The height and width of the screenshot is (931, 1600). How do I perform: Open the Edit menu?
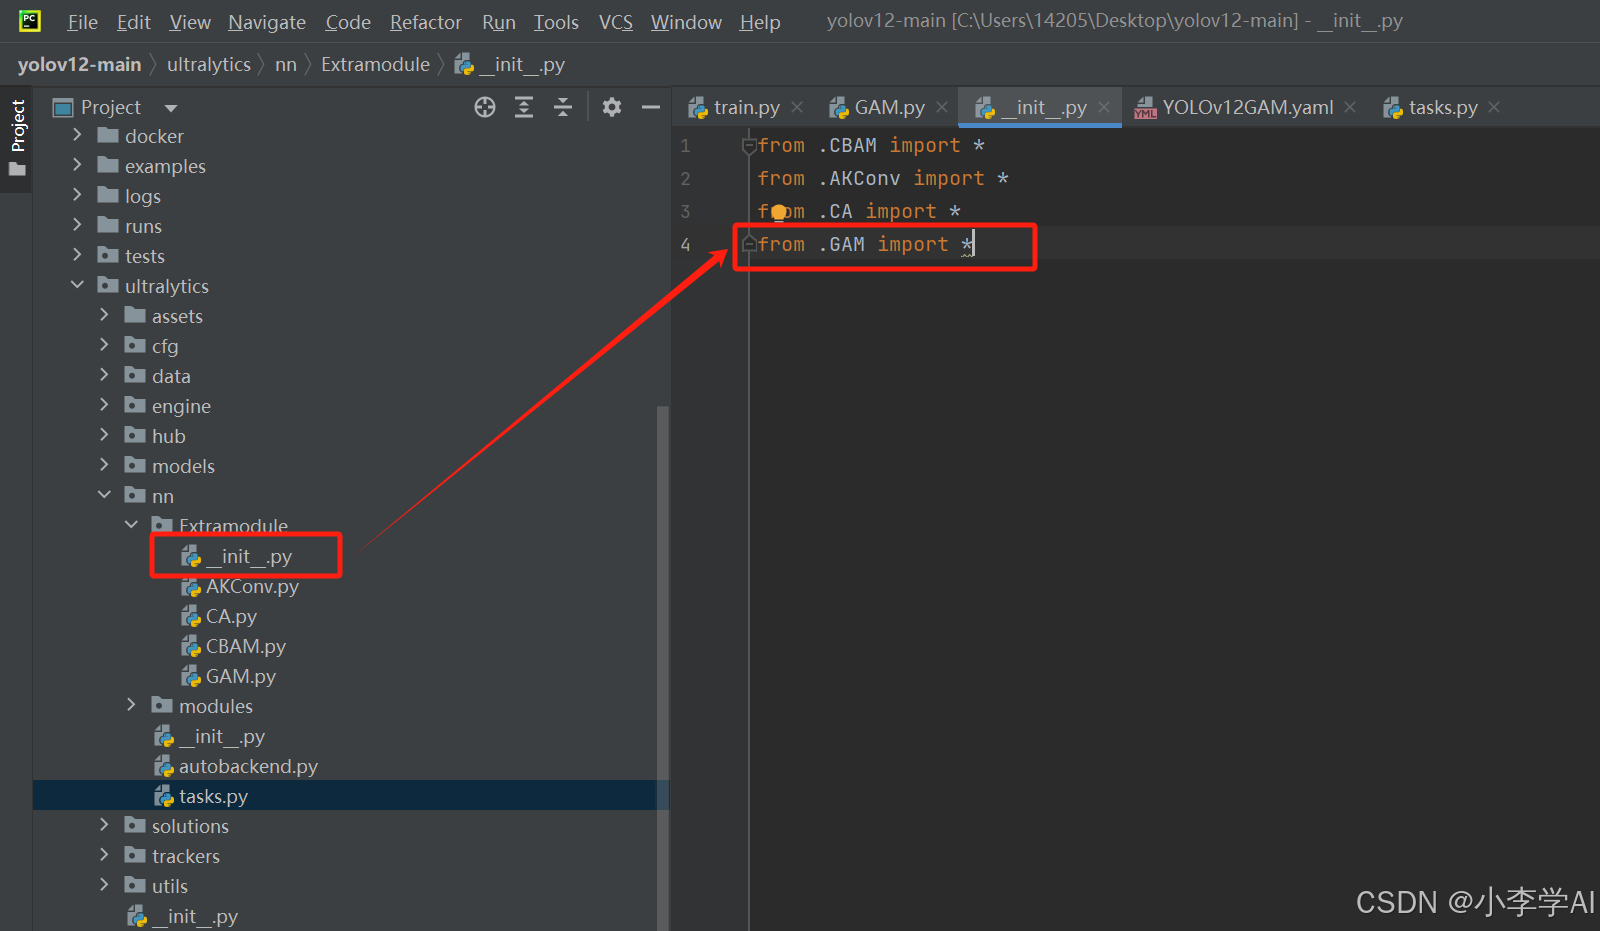(133, 22)
